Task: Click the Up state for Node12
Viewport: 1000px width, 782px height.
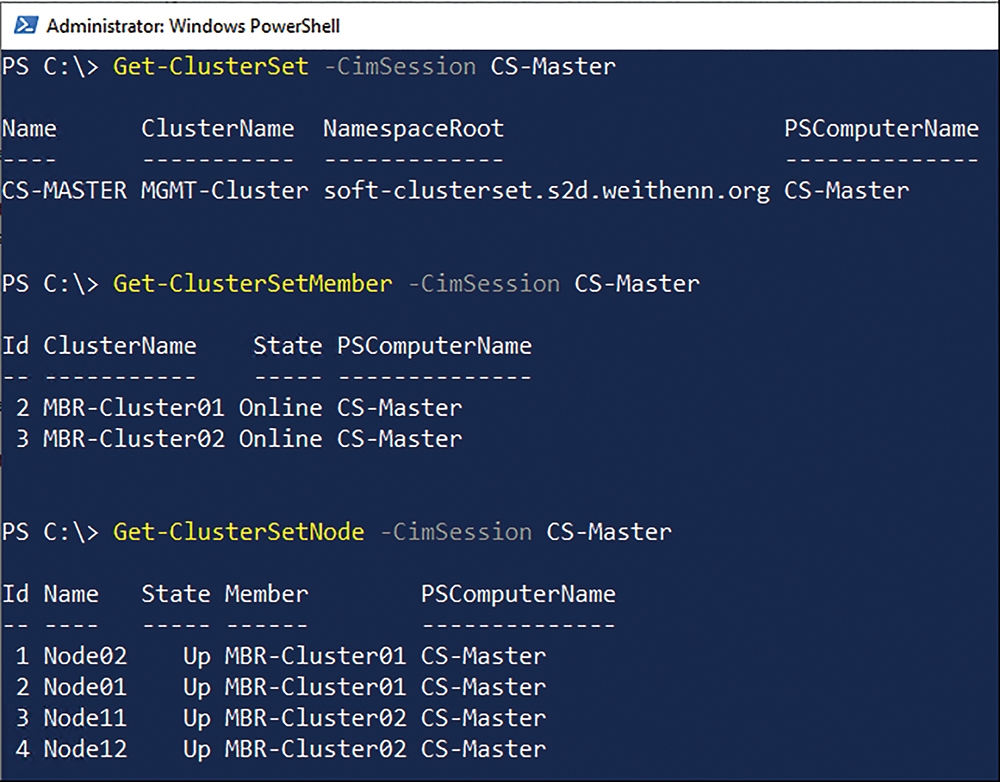Action: coord(196,749)
